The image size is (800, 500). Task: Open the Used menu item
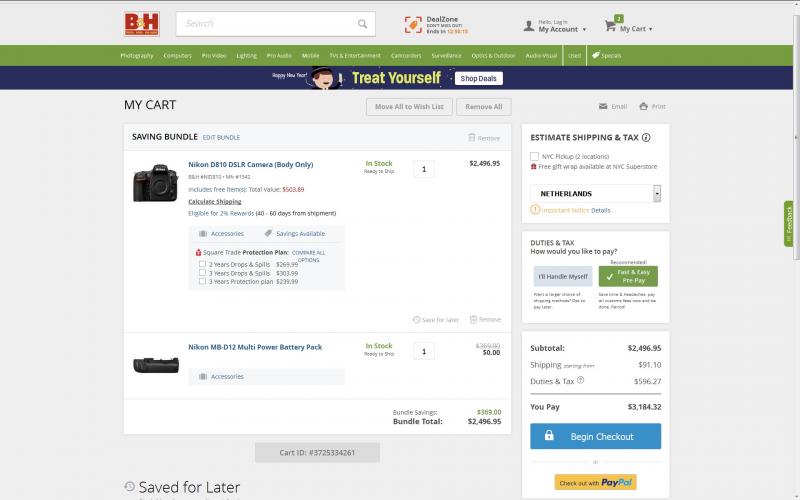574,55
